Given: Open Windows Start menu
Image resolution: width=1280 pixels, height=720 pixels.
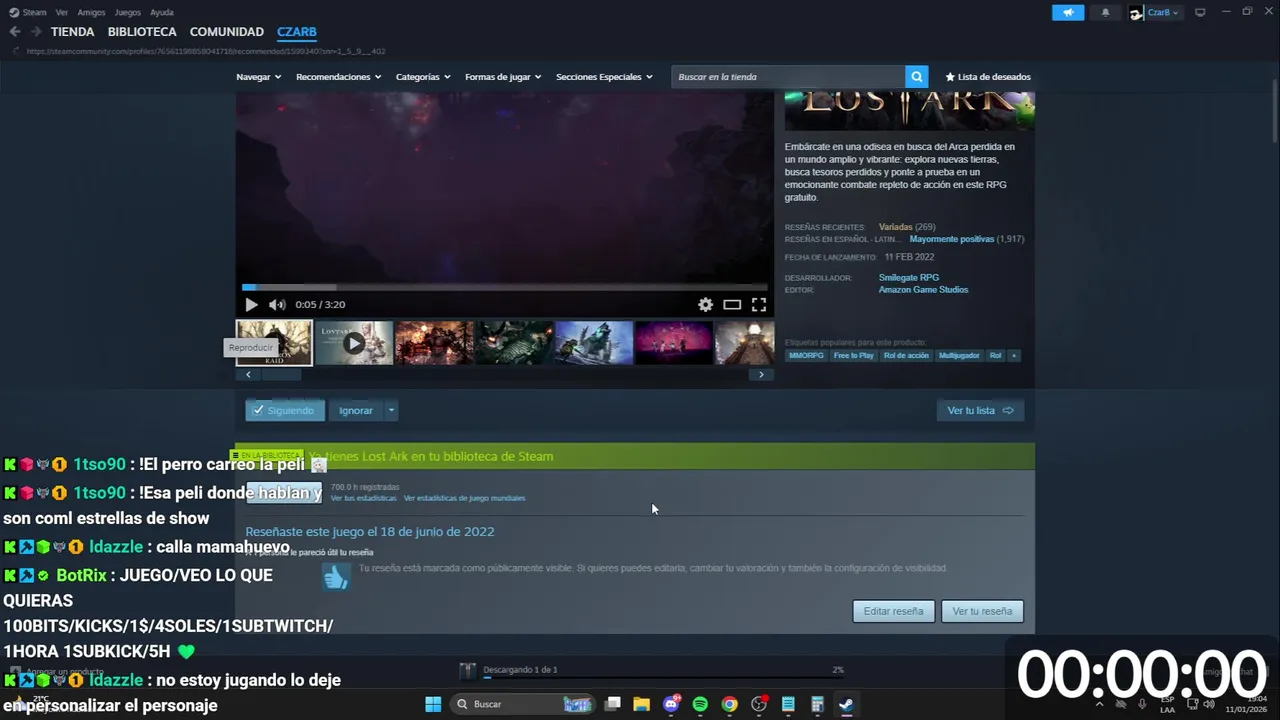Looking at the screenshot, I should [x=433, y=704].
